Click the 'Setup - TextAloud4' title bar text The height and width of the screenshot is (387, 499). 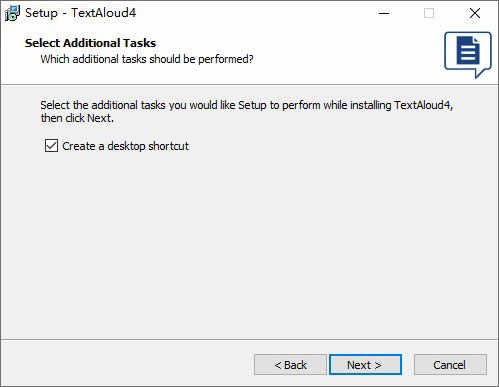tap(80, 13)
